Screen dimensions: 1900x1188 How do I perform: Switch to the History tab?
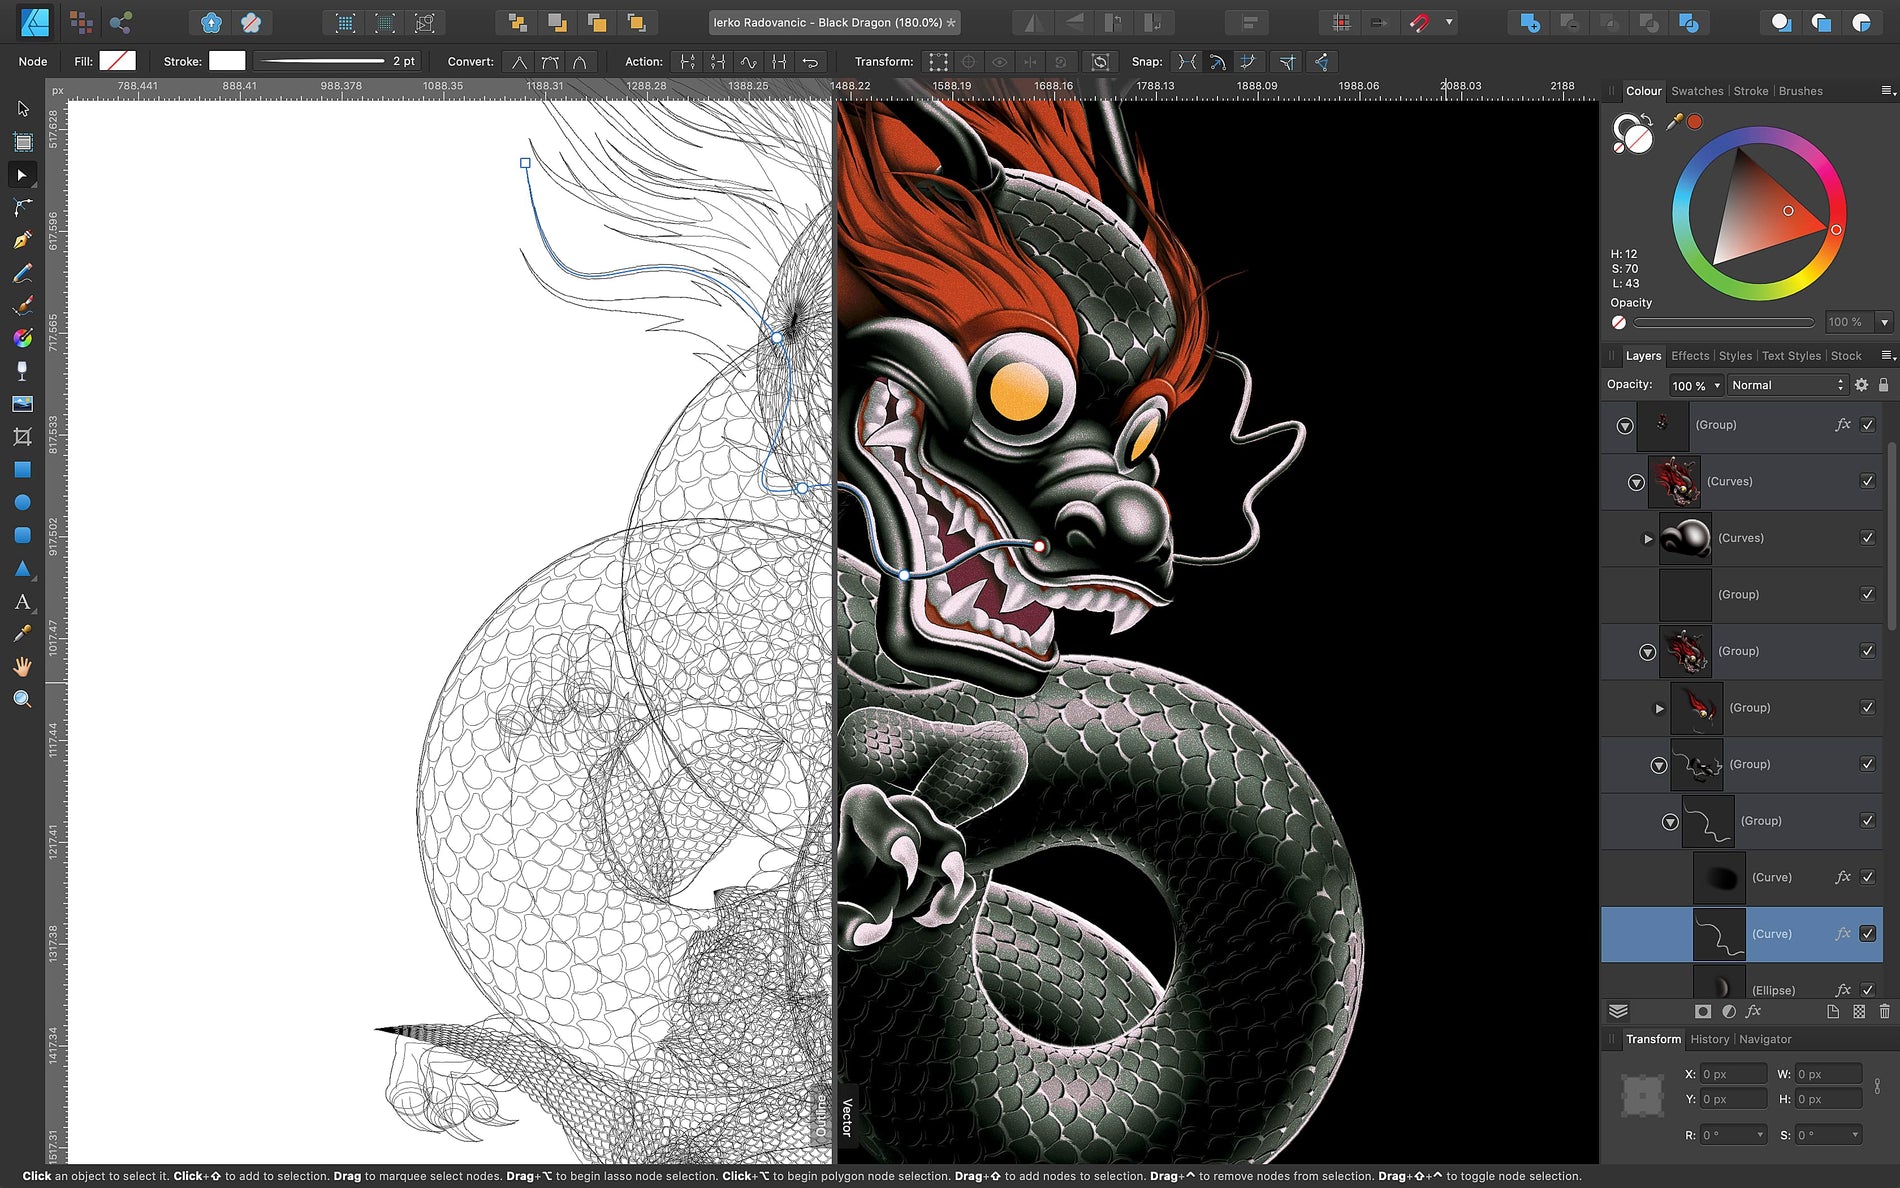1710,1039
